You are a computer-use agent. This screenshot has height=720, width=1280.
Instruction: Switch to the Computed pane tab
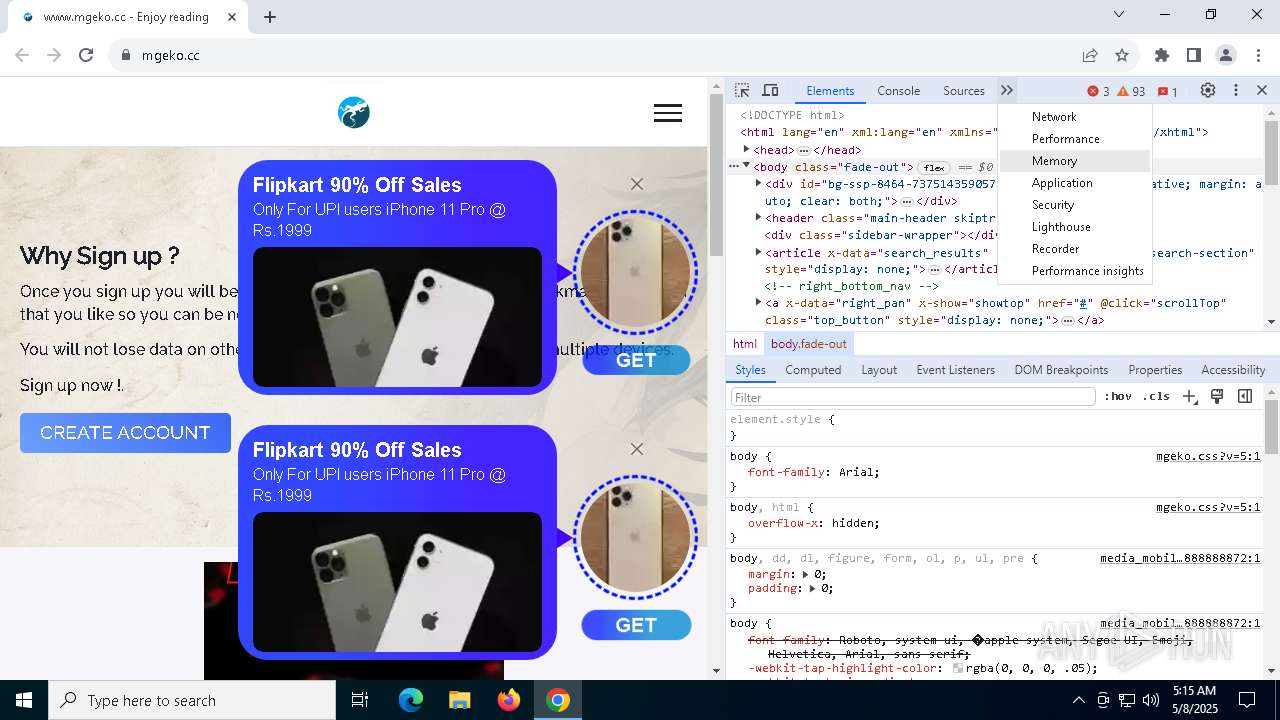tap(813, 370)
